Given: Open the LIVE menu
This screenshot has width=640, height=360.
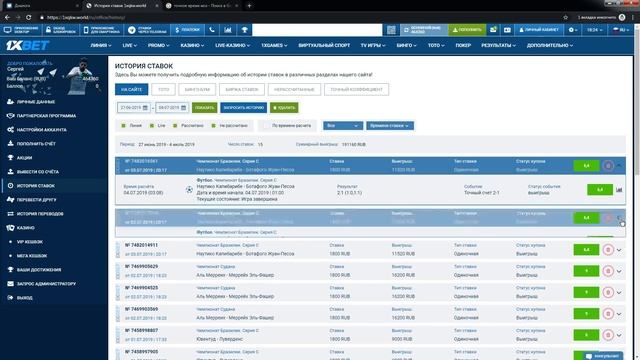Looking at the screenshot, I should 130,45.
